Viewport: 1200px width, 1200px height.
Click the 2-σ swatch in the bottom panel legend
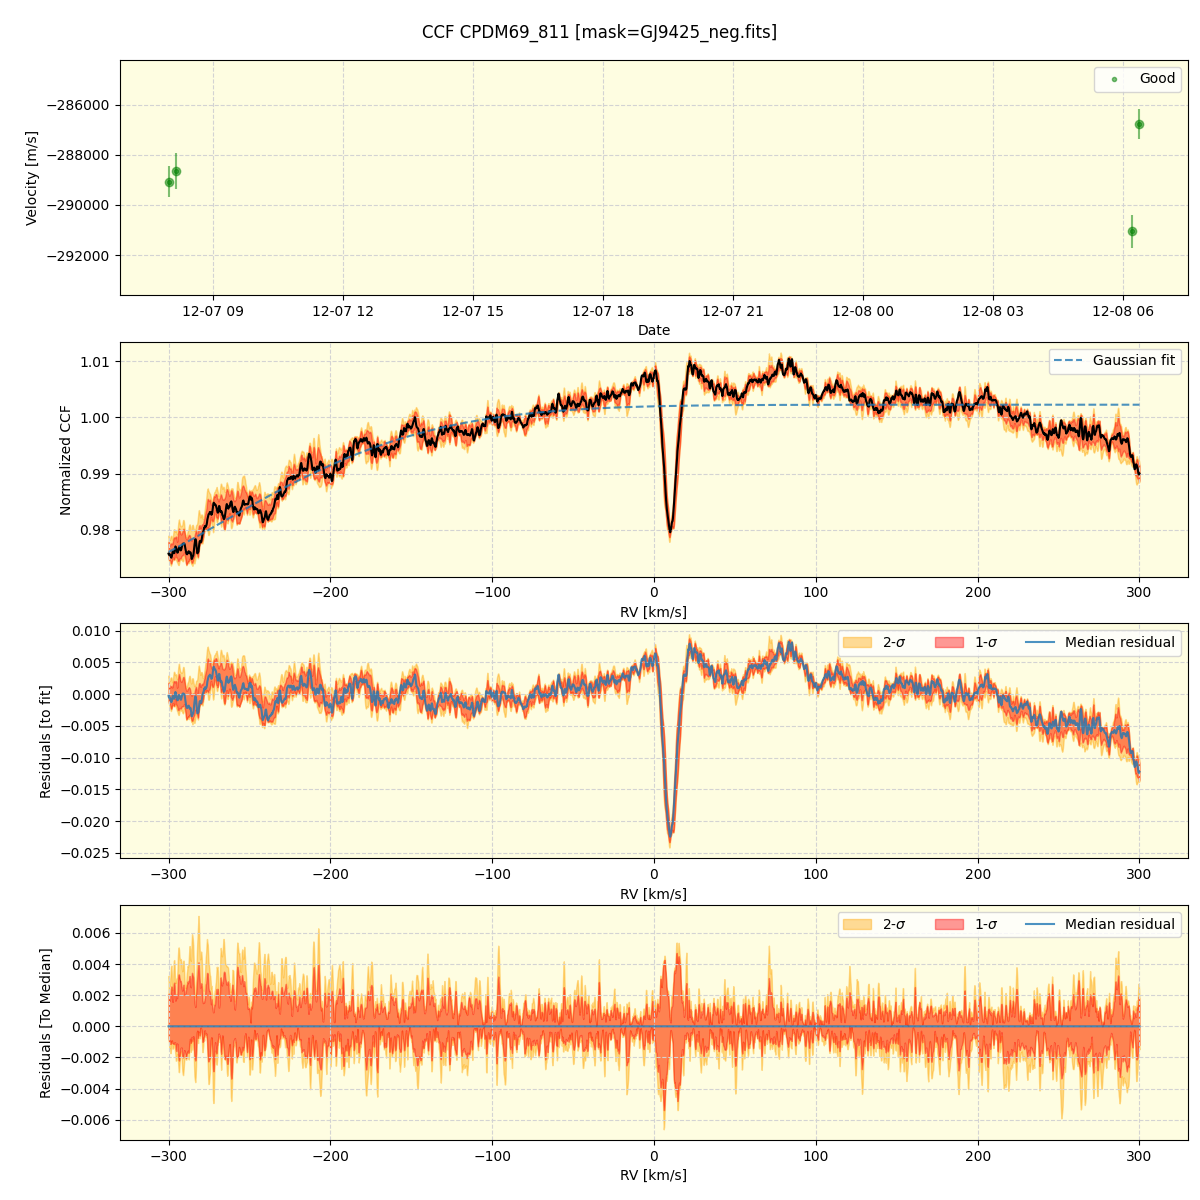858,924
